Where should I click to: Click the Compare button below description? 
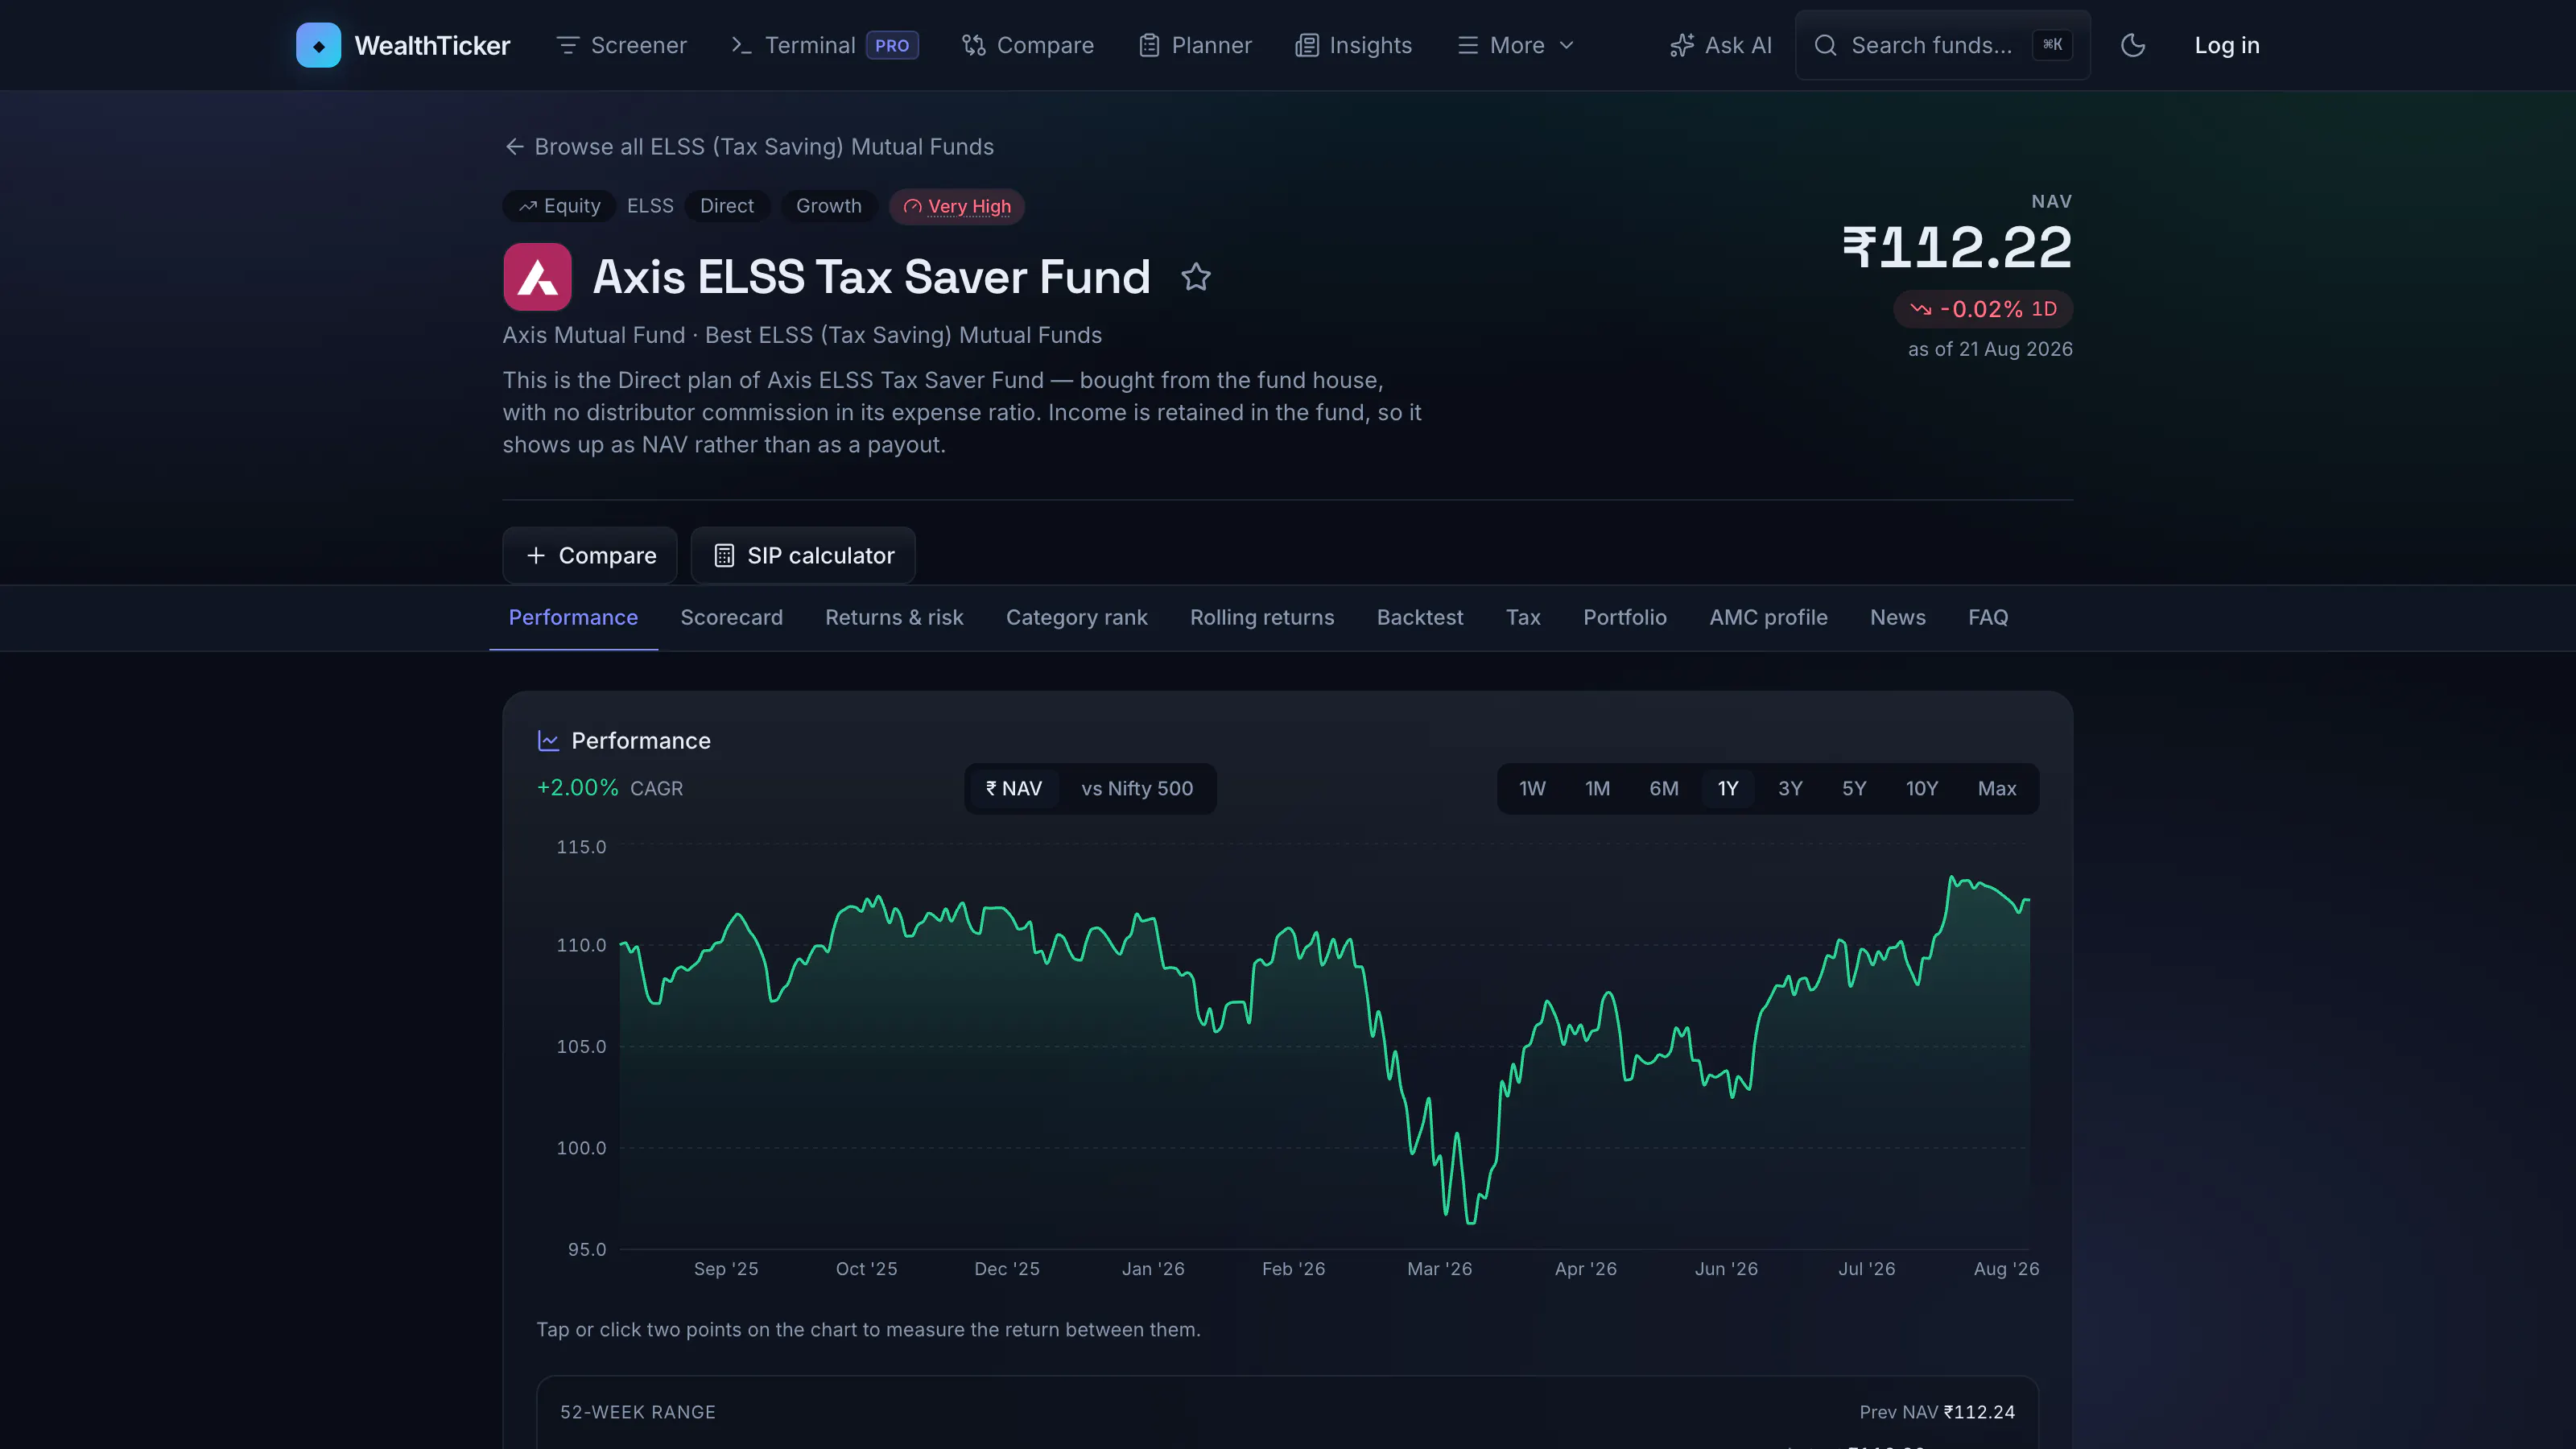pos(590,555)
